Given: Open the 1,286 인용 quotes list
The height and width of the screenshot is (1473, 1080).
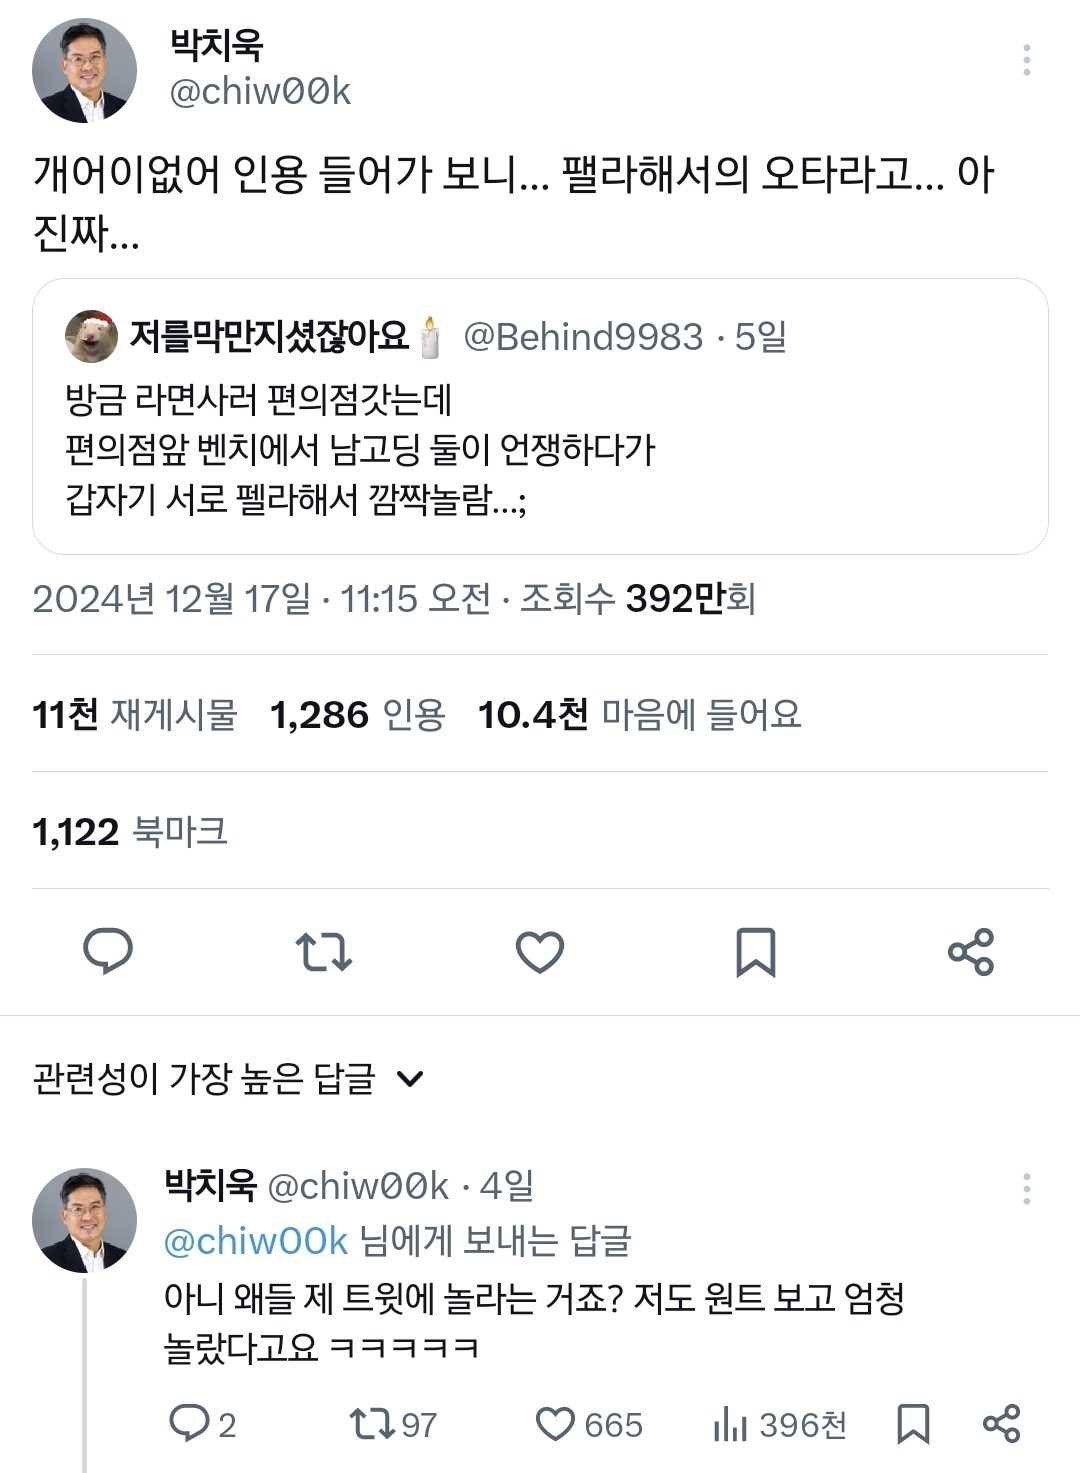Looking at the screenshot, I should pos(357,715).
